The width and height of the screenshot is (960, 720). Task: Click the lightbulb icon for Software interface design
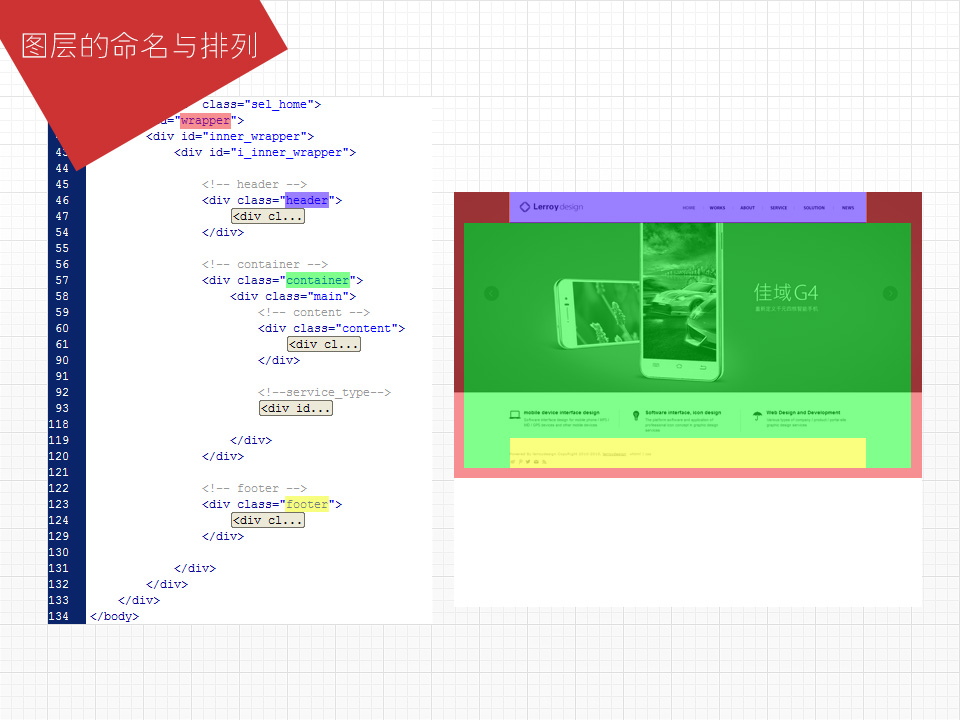click(636, 416)
